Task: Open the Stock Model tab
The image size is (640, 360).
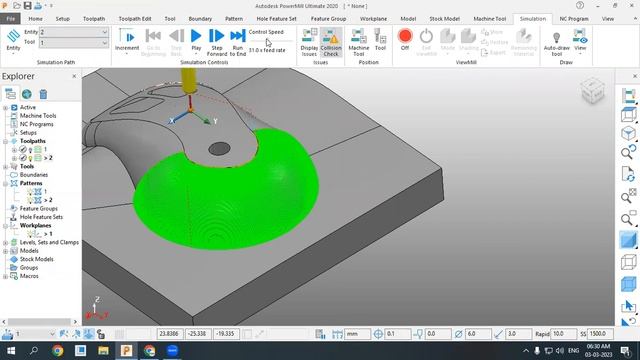Action: coord(444,19)
